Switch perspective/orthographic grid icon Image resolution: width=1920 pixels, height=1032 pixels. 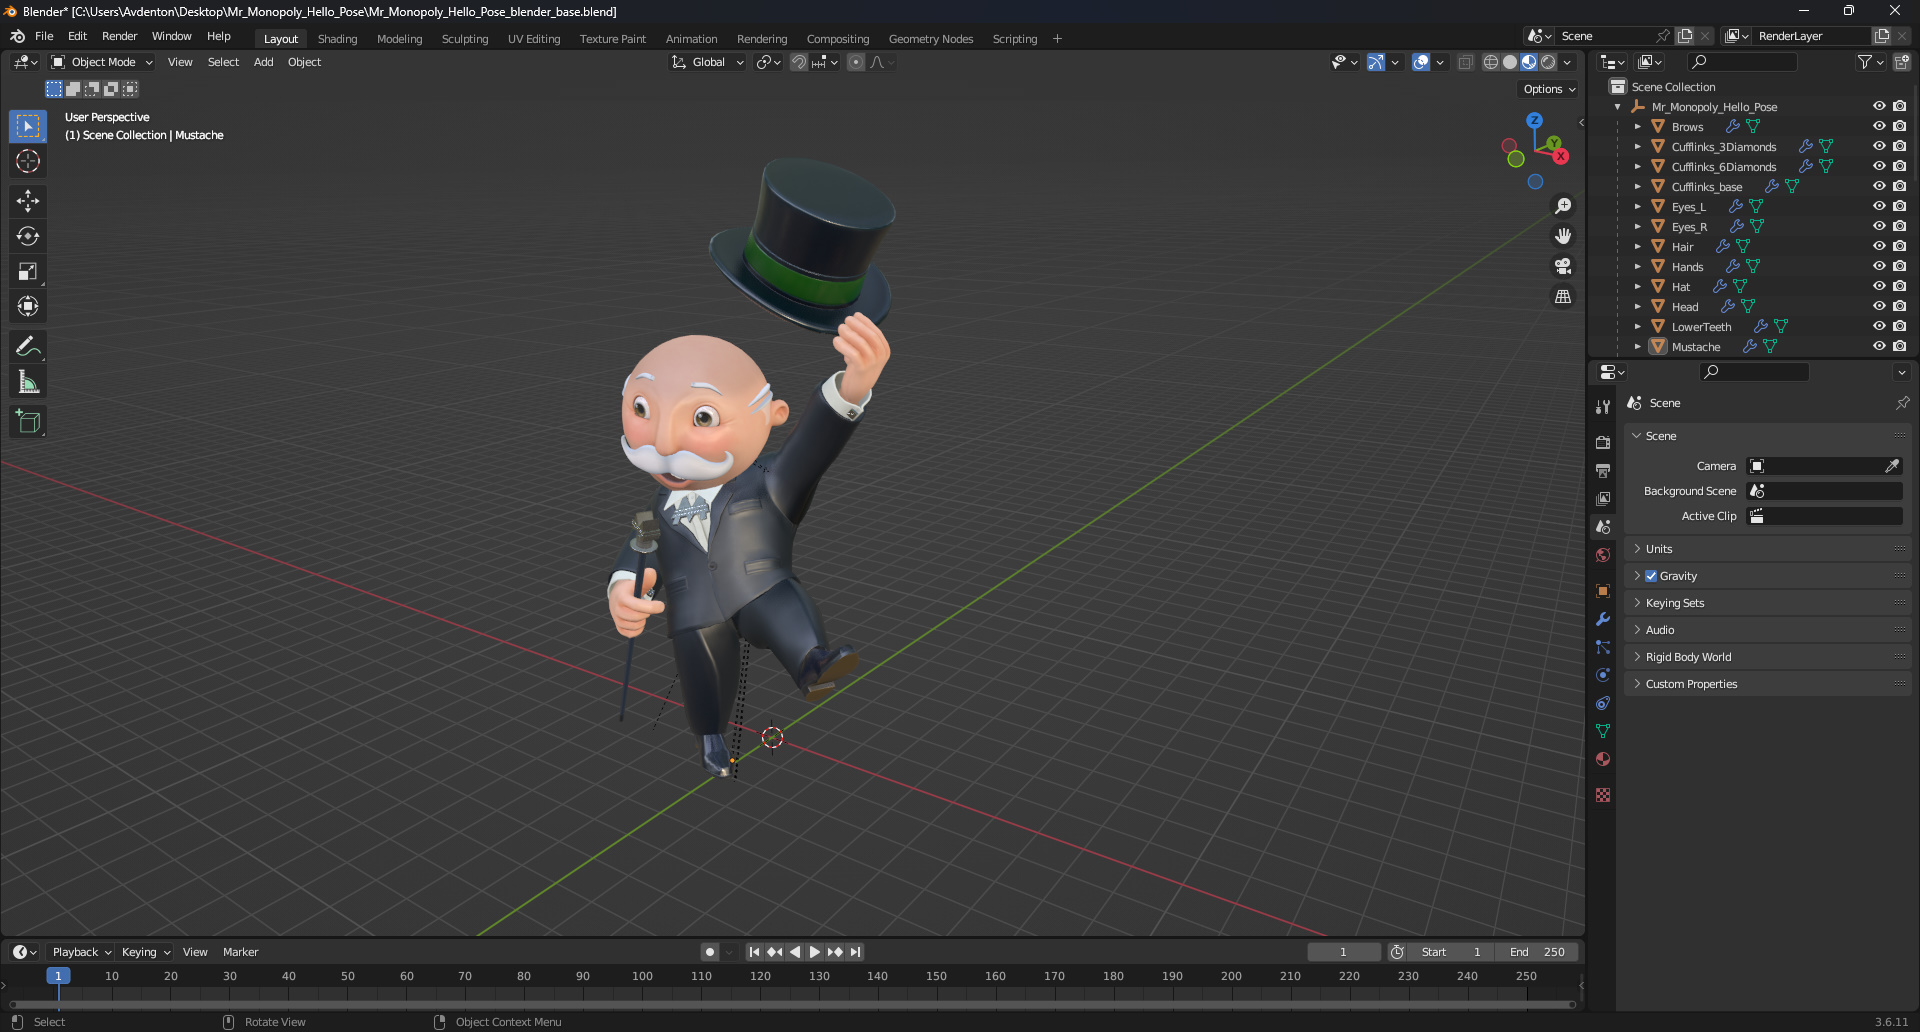click(x=1563, y=296)
